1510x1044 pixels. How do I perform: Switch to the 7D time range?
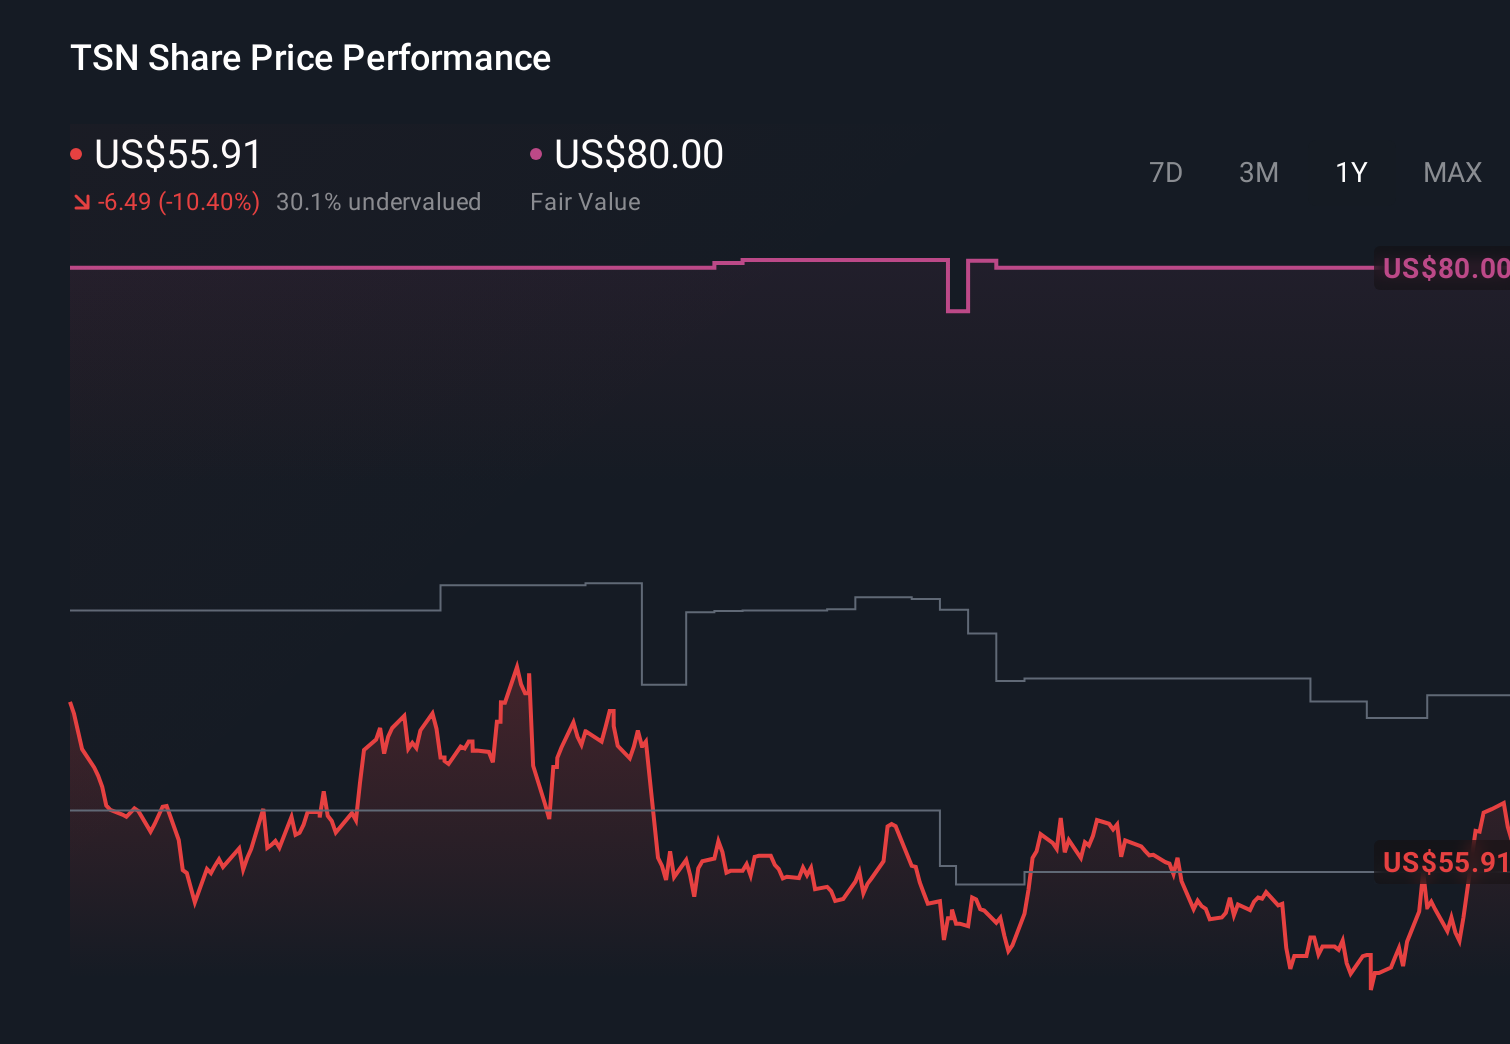[1166, 172]
